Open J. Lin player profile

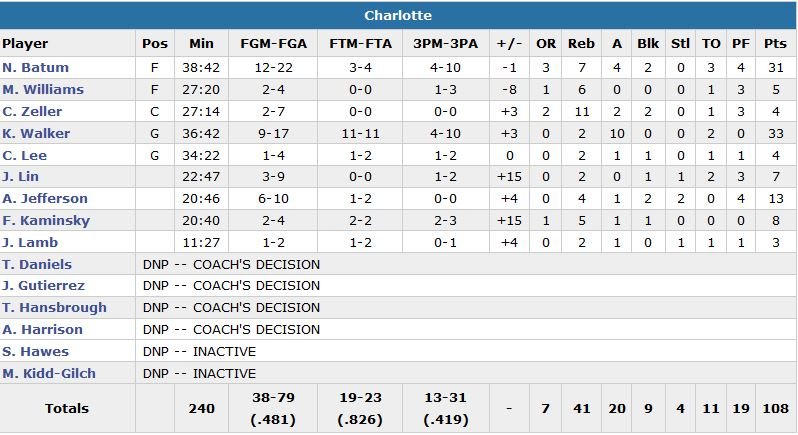coord(22,177)
